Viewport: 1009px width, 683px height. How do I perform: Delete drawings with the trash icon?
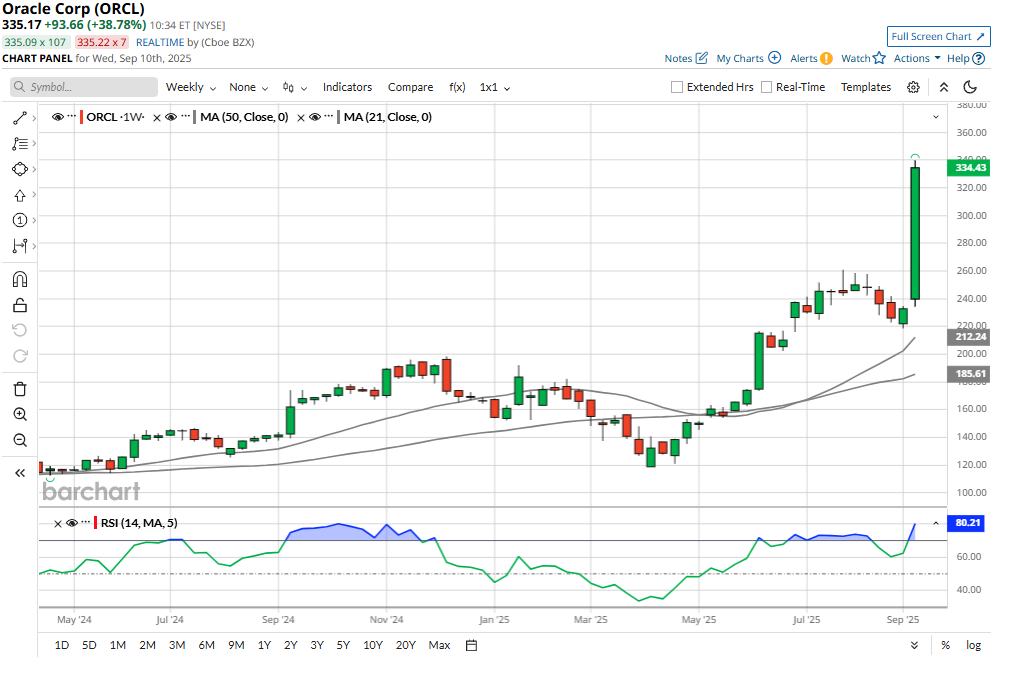pos(20,389)
